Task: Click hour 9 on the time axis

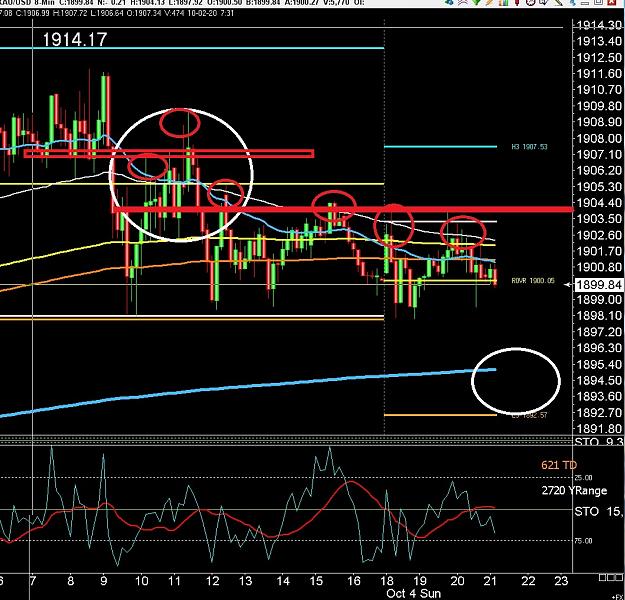Action: point(104,581)
